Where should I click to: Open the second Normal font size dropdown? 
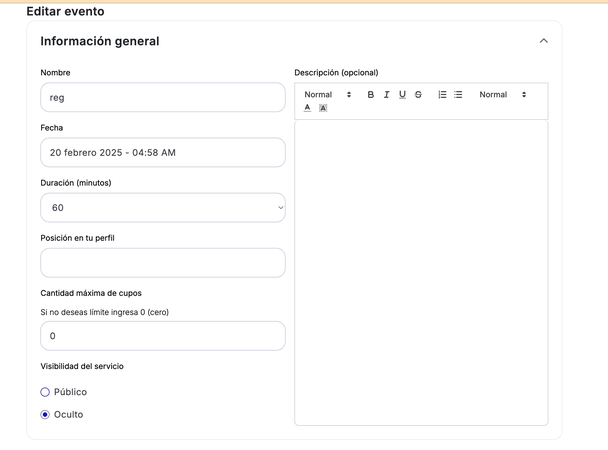pyautogui.click(x=503, y=95)
